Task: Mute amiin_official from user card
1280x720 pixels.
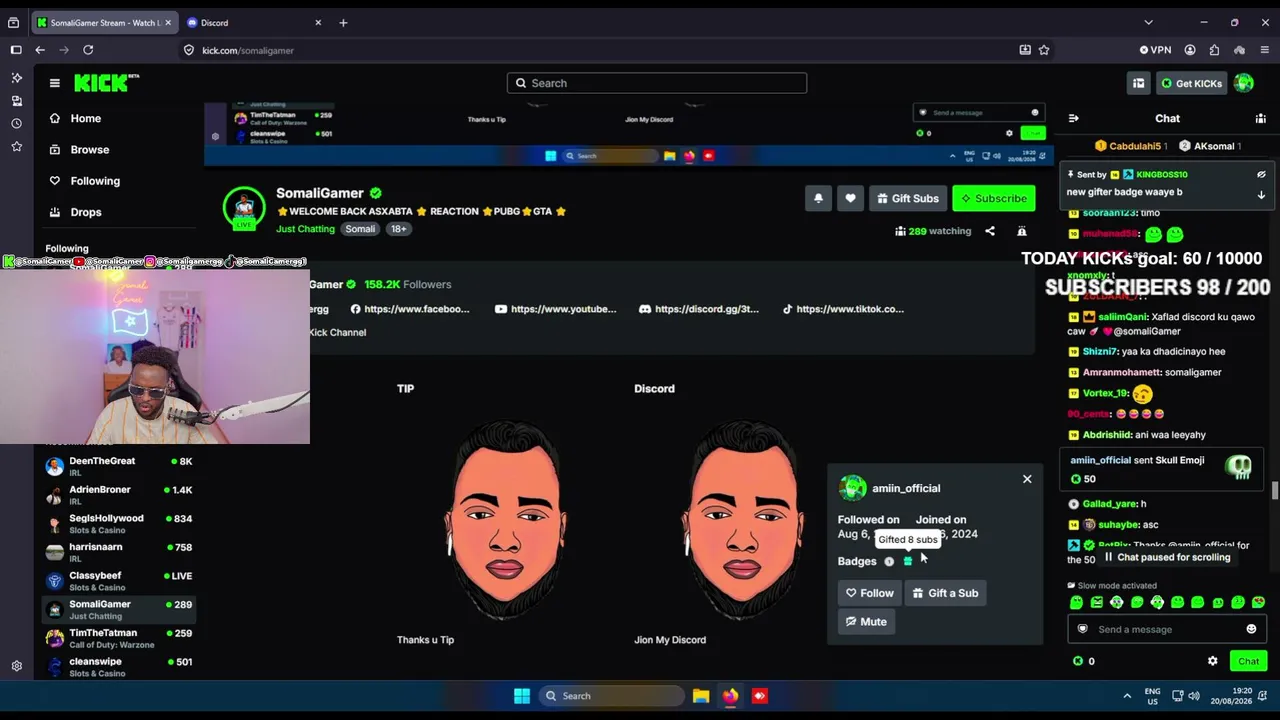Action: [x=866, y=622]
